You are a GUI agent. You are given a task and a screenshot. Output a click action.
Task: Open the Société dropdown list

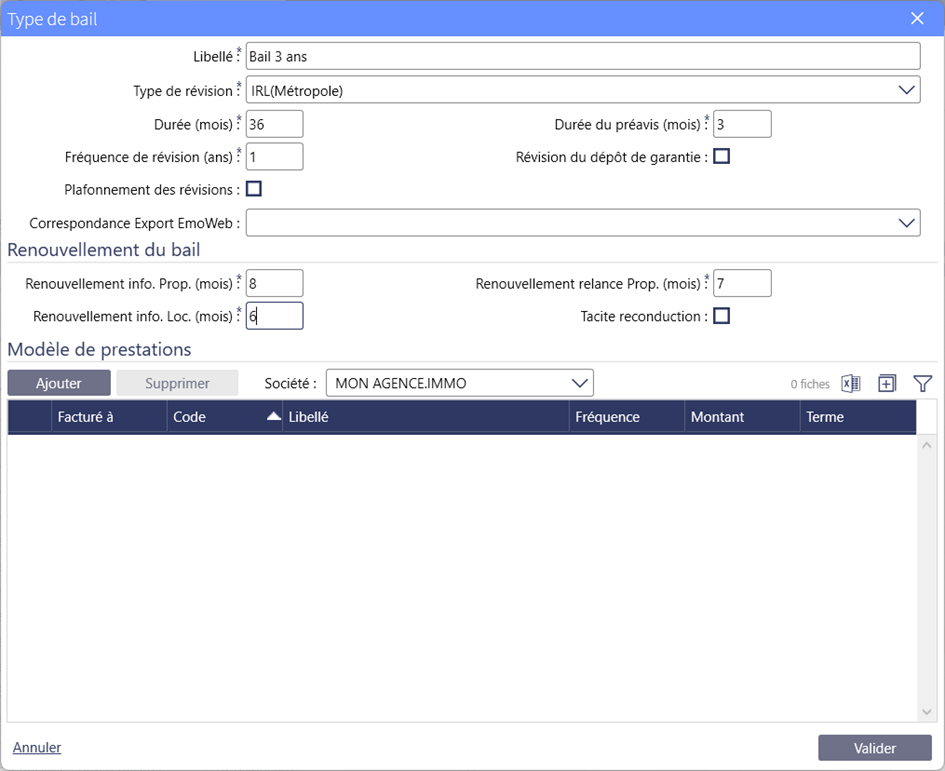coord(580,383)
